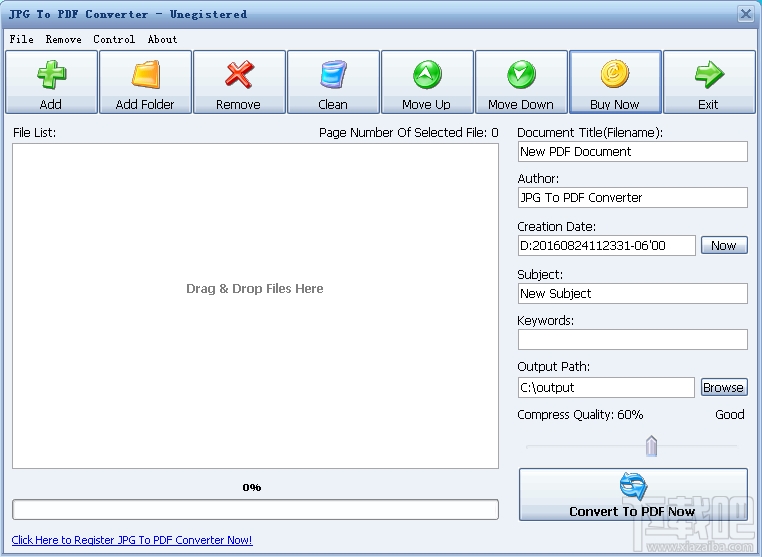Screen dimensions: 762x557
Task: Open the Control menu
Action: [114, 39]
